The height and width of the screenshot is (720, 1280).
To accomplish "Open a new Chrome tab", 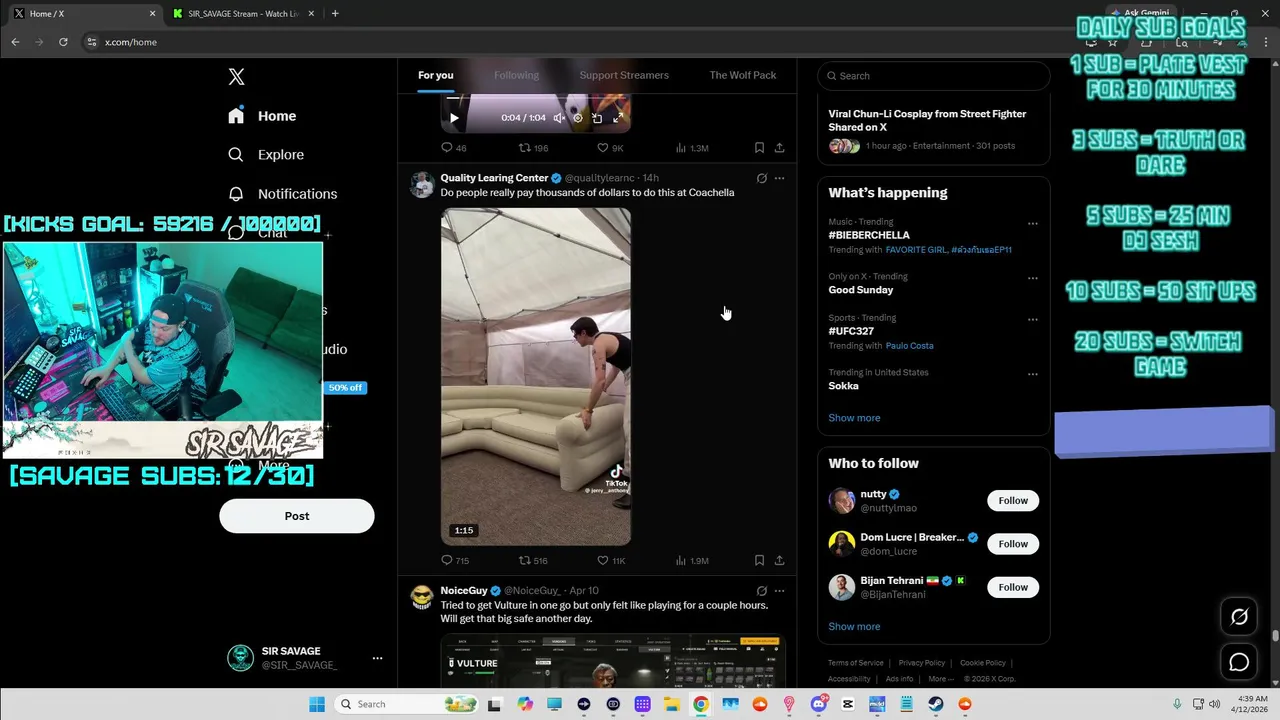I will click(335, 14).
